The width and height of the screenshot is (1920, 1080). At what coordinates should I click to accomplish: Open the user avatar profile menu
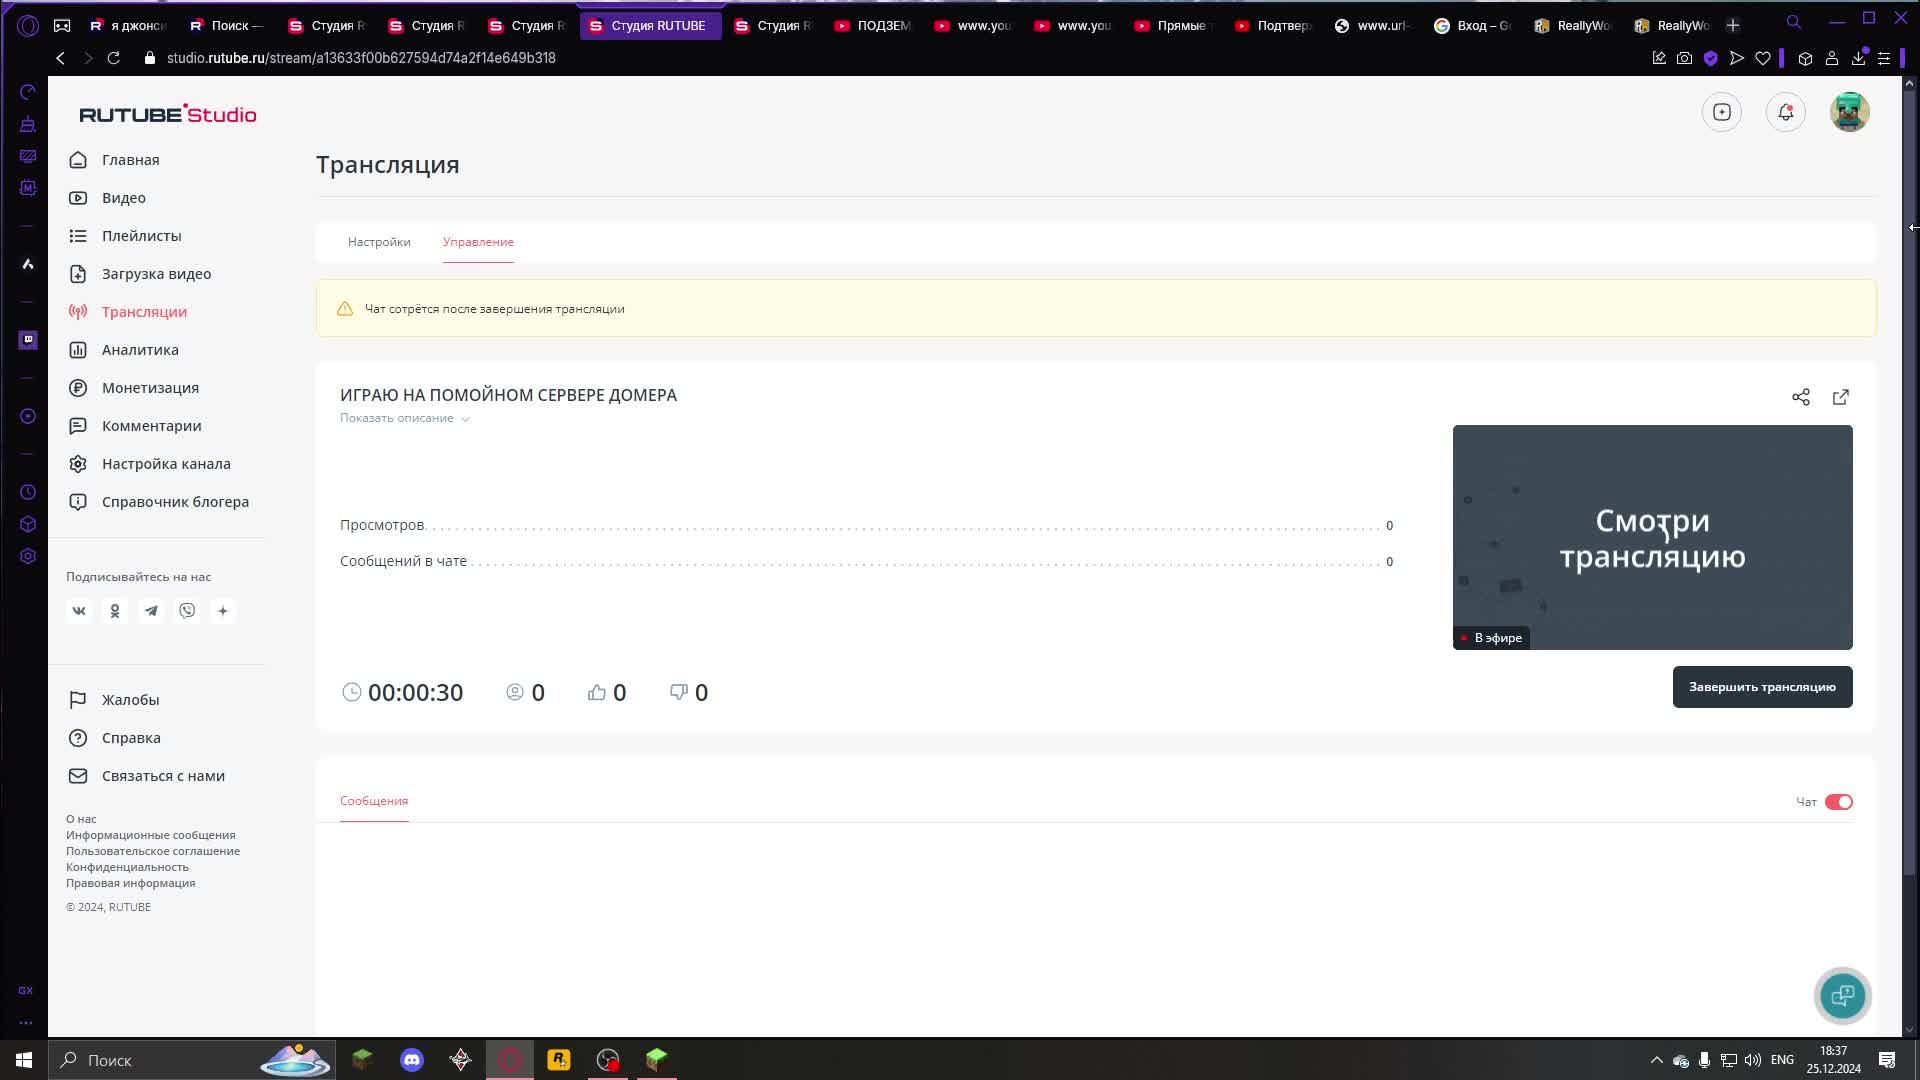coord(1850,112)
